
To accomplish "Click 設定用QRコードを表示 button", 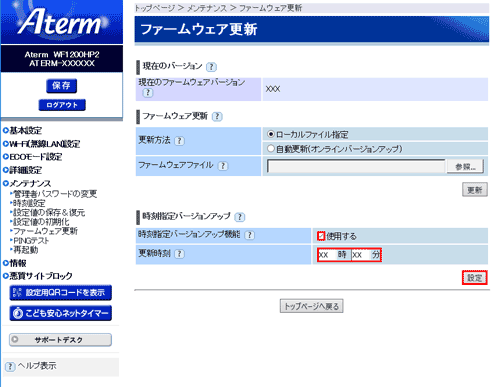I will click(x=61, y=293).
